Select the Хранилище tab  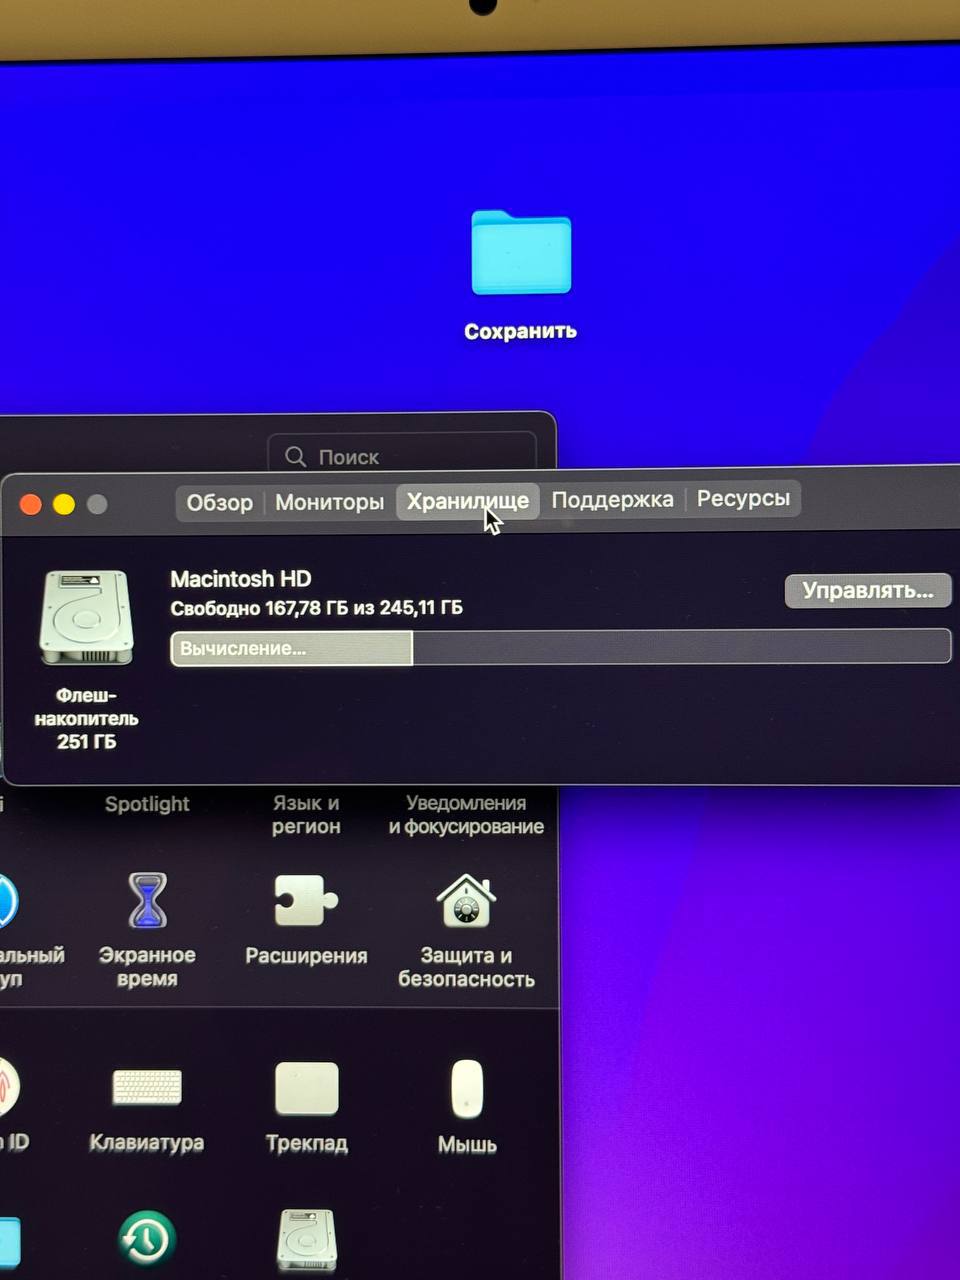(x=467, y=500)
